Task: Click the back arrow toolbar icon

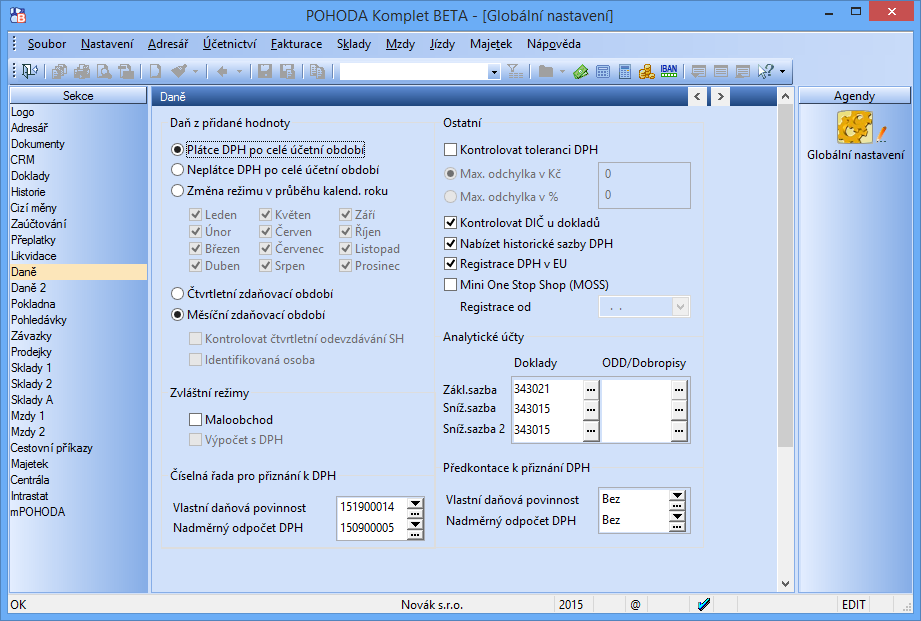Action: coord(222,72)
